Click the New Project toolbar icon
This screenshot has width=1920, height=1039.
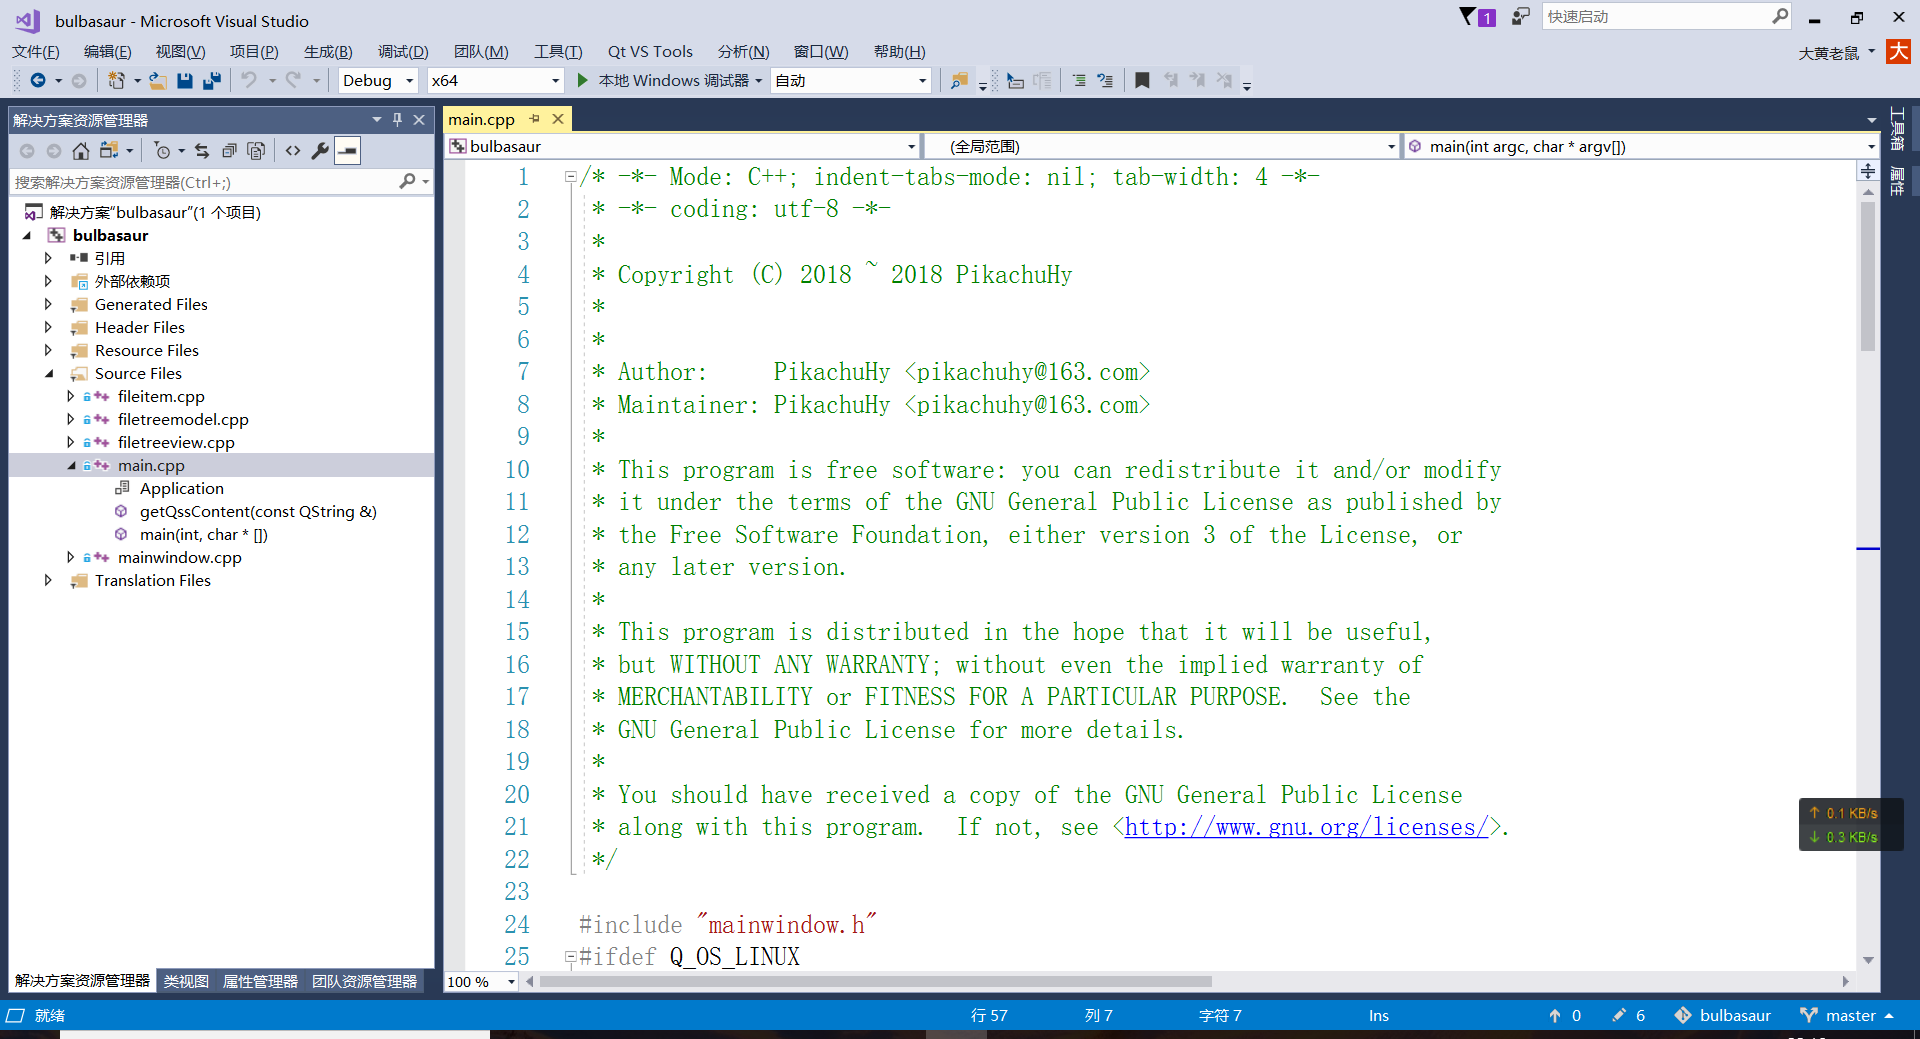[x=116, y=80]
